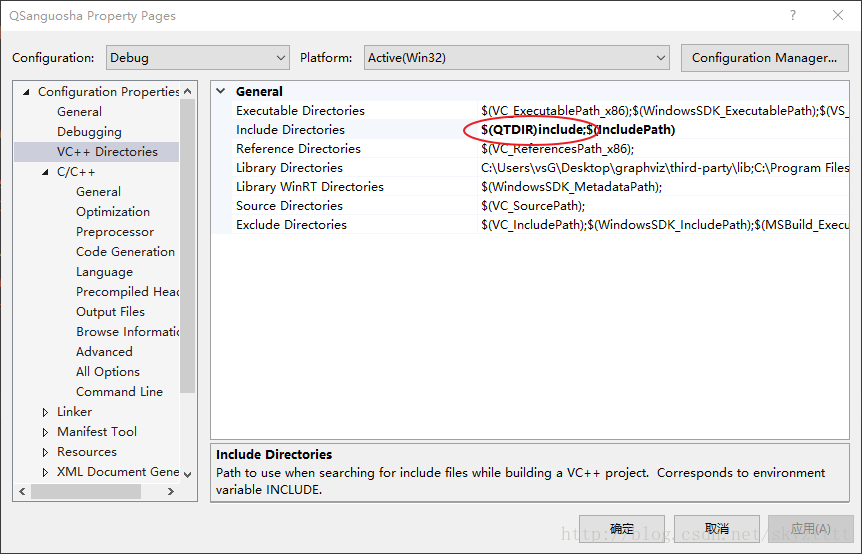Select Optimization under C/C++
This screenshot has height=554, width=862.
pos(113,212)
